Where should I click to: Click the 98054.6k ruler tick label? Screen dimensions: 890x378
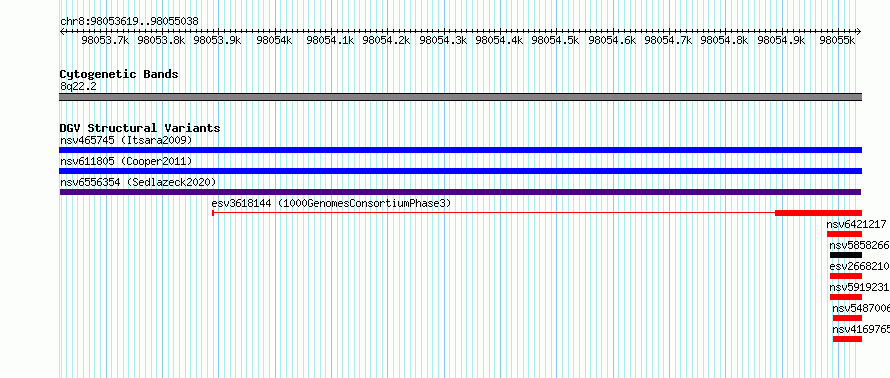click(x=612, y=40)
